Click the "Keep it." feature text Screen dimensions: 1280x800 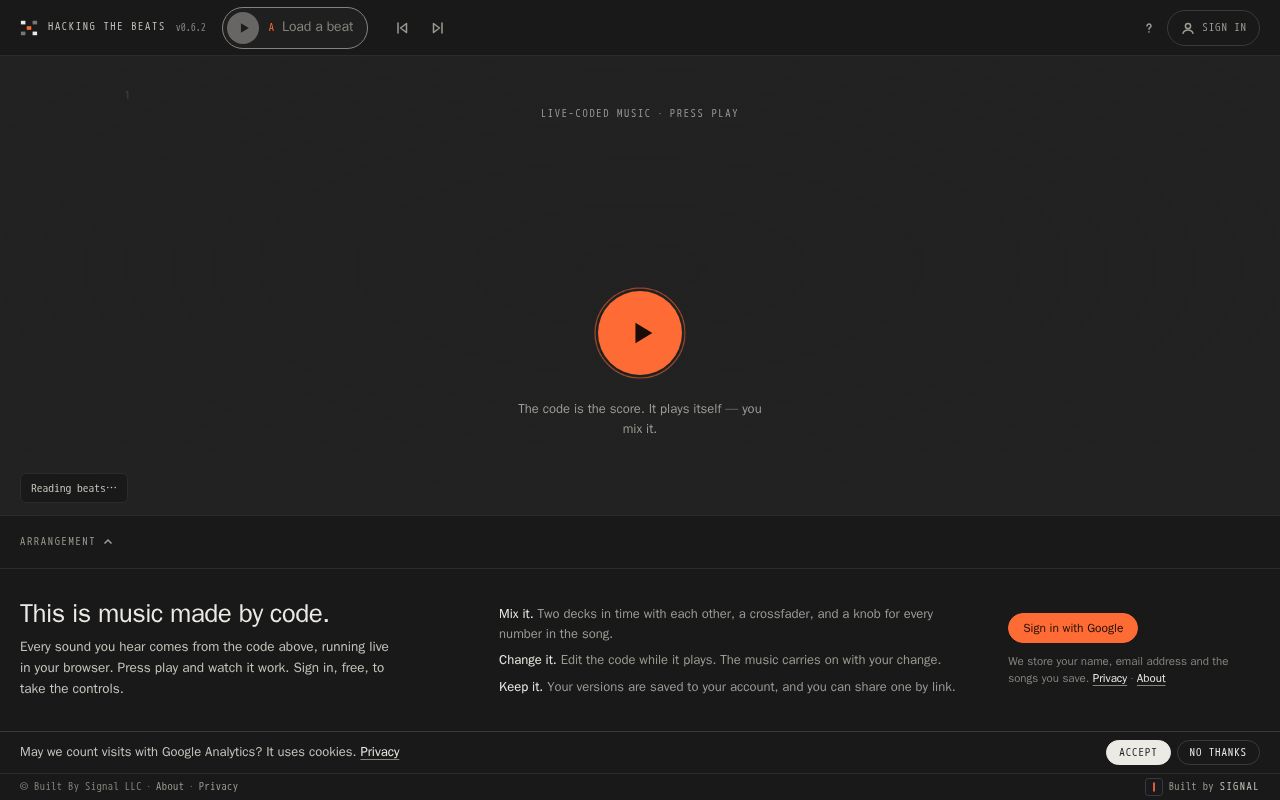click(x=521, y=687)
